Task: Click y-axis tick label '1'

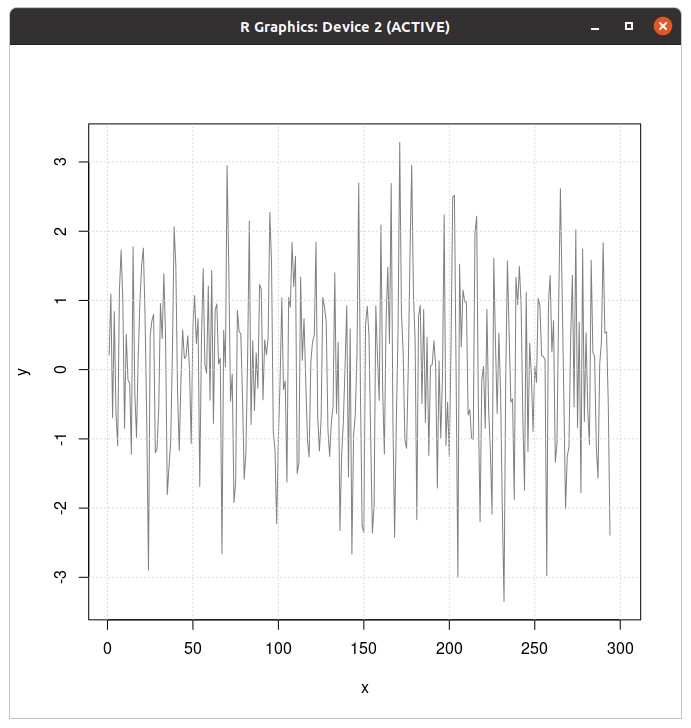Action: click(x=60, y=300)
